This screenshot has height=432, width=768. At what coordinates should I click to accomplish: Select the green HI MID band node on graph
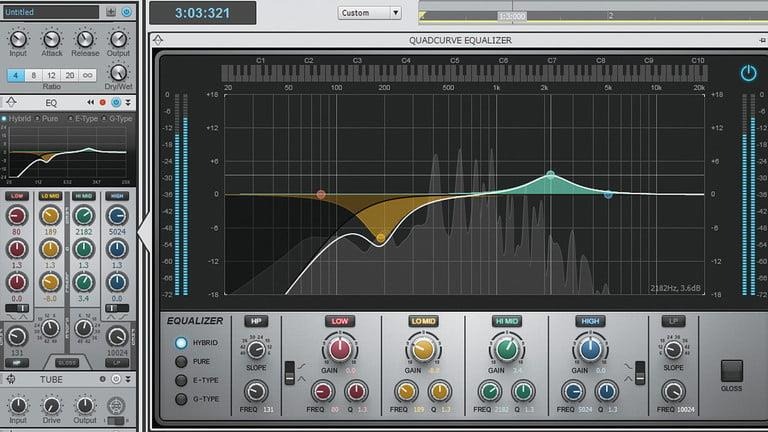pyautogui.click(x=551, y=174)
